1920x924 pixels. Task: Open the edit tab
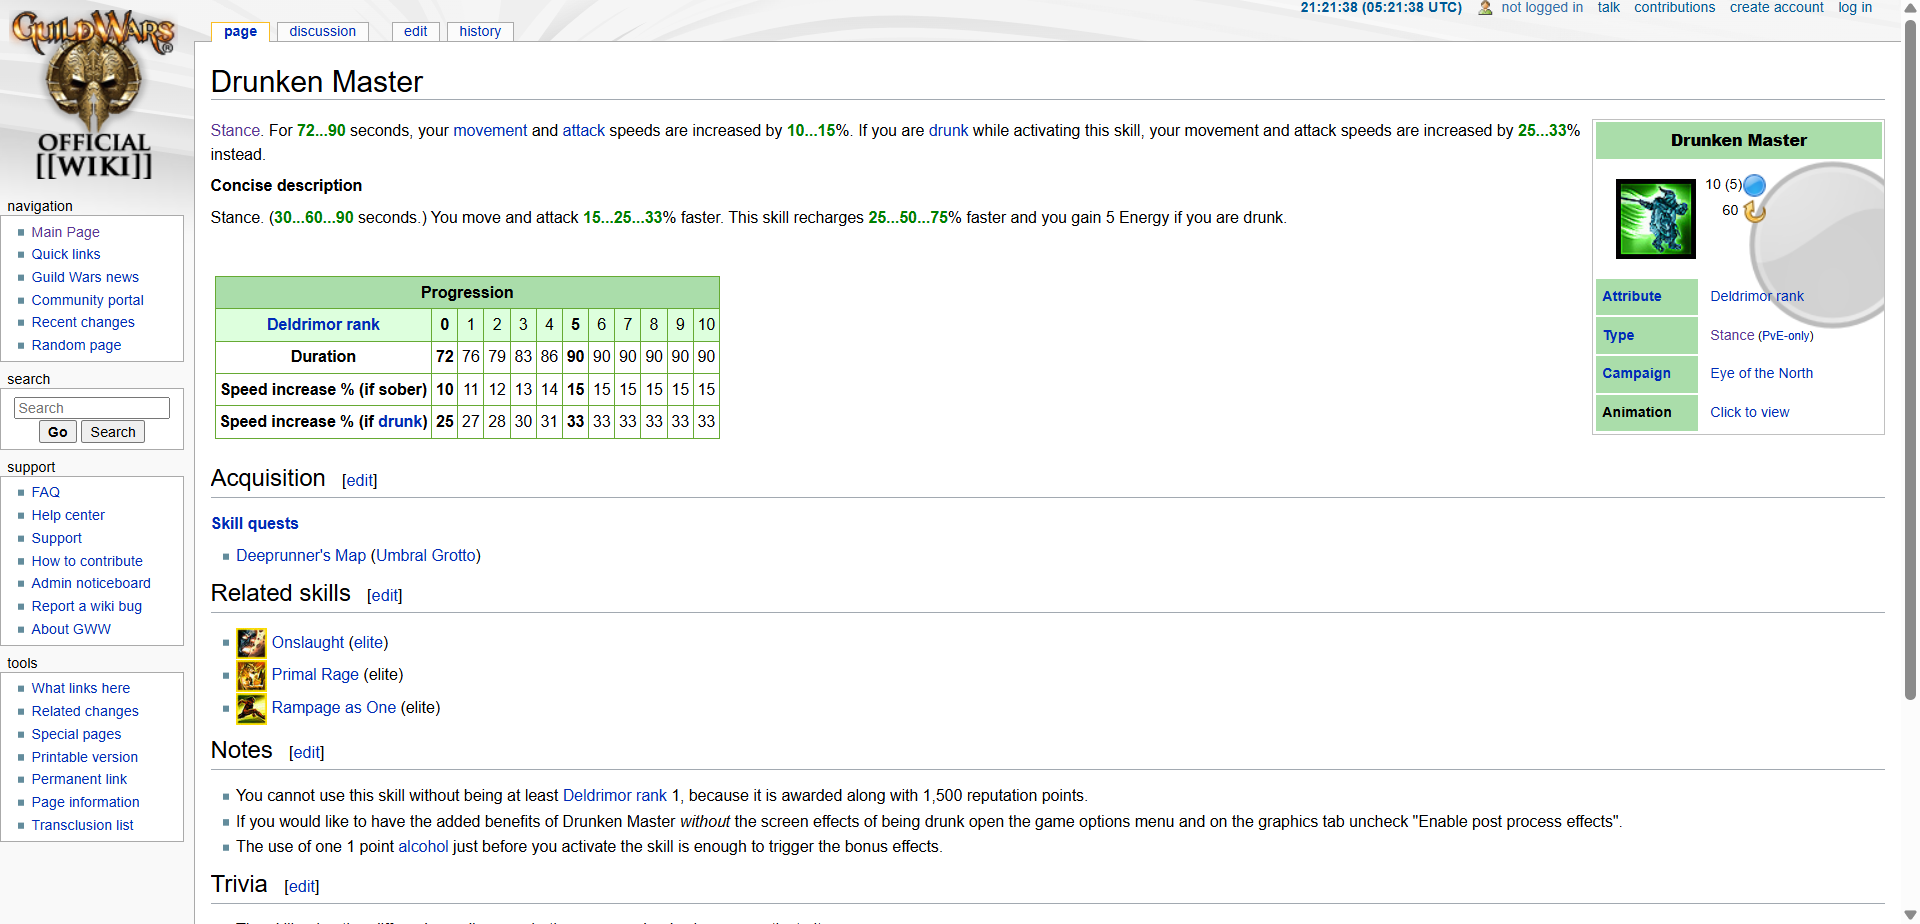coord(415,31)
